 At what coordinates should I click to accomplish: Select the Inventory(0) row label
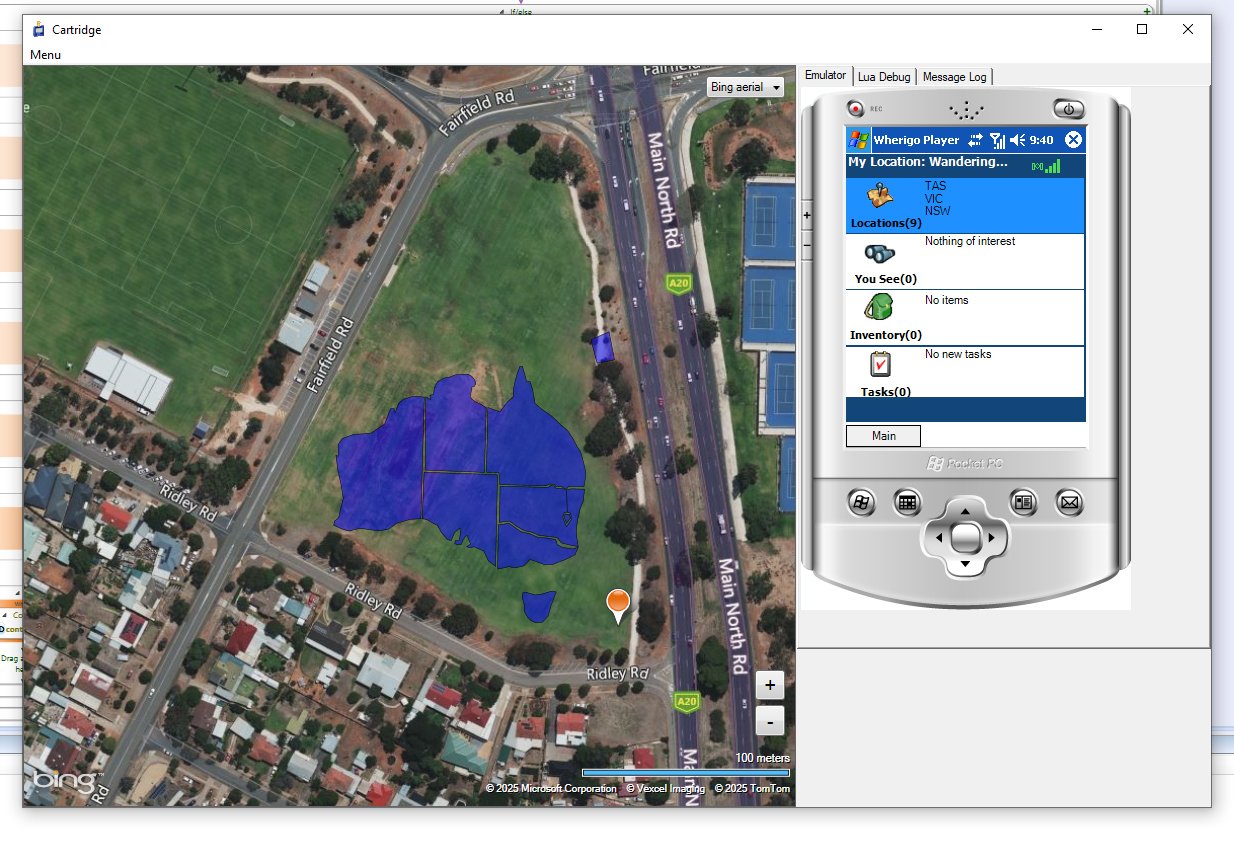[x=886, y=335]
